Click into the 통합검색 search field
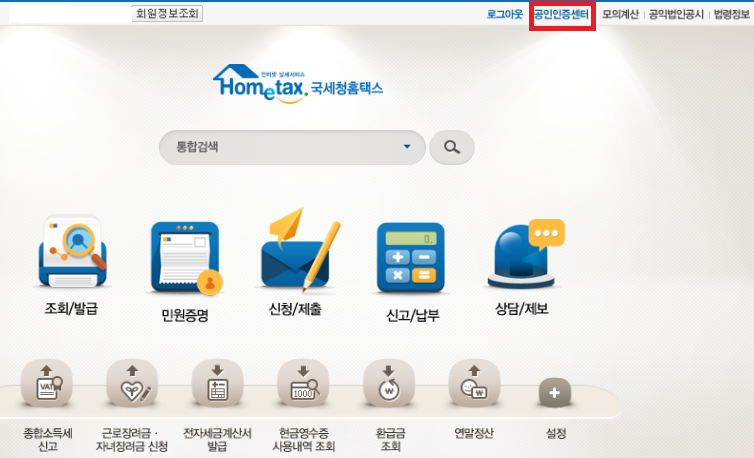 (280, 148)
